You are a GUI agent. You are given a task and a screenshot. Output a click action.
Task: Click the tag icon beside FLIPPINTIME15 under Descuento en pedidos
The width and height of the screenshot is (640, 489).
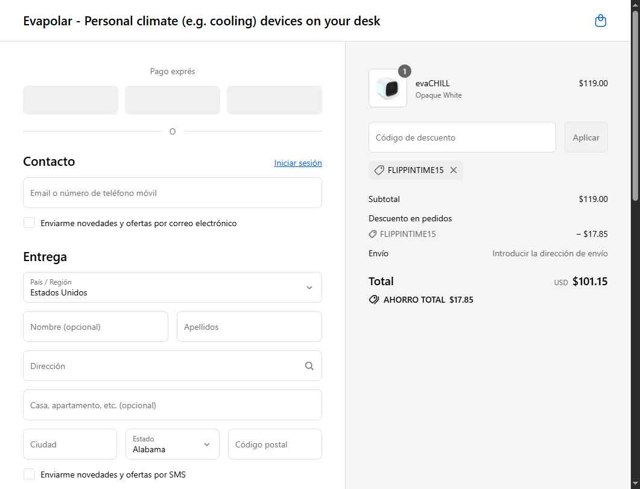click(x=372, y=234)
